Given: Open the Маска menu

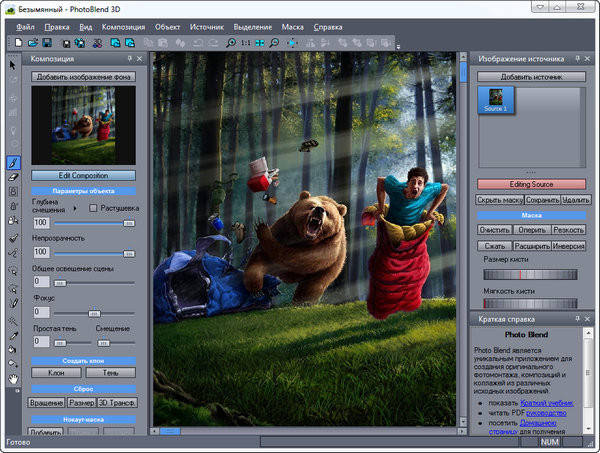Looking at the screenshot, I should pyautogui.click(x=293, y=25).
